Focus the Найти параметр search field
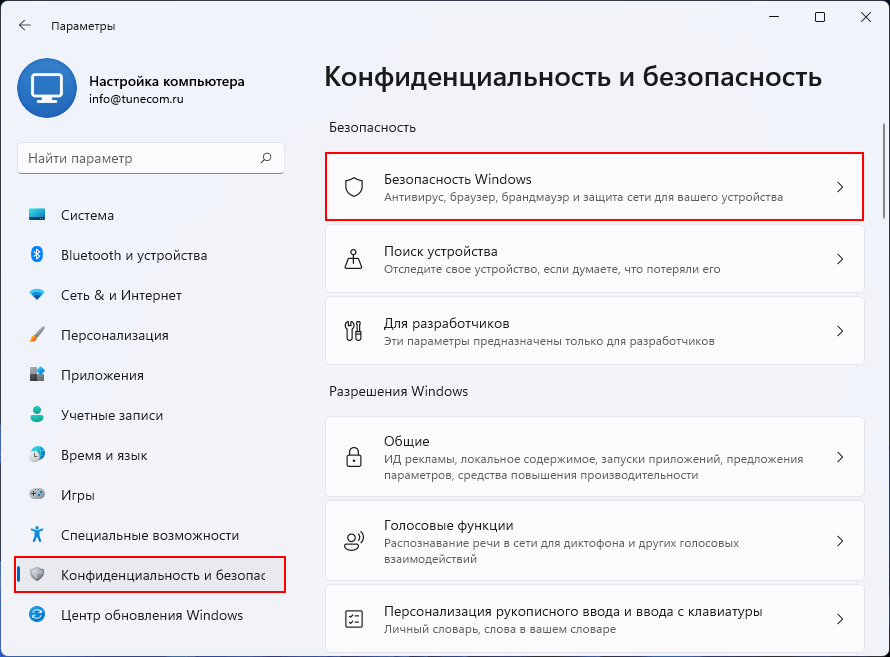Viewport: 890px width, 657px height. coord(150,158)
